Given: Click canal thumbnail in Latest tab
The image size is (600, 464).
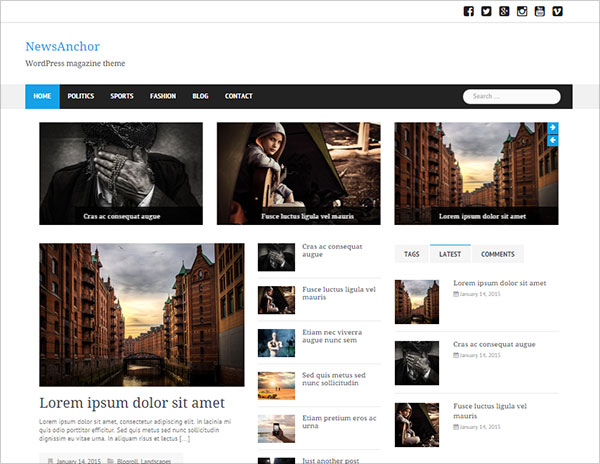Looking at the screenshot, I should point(417,302).
